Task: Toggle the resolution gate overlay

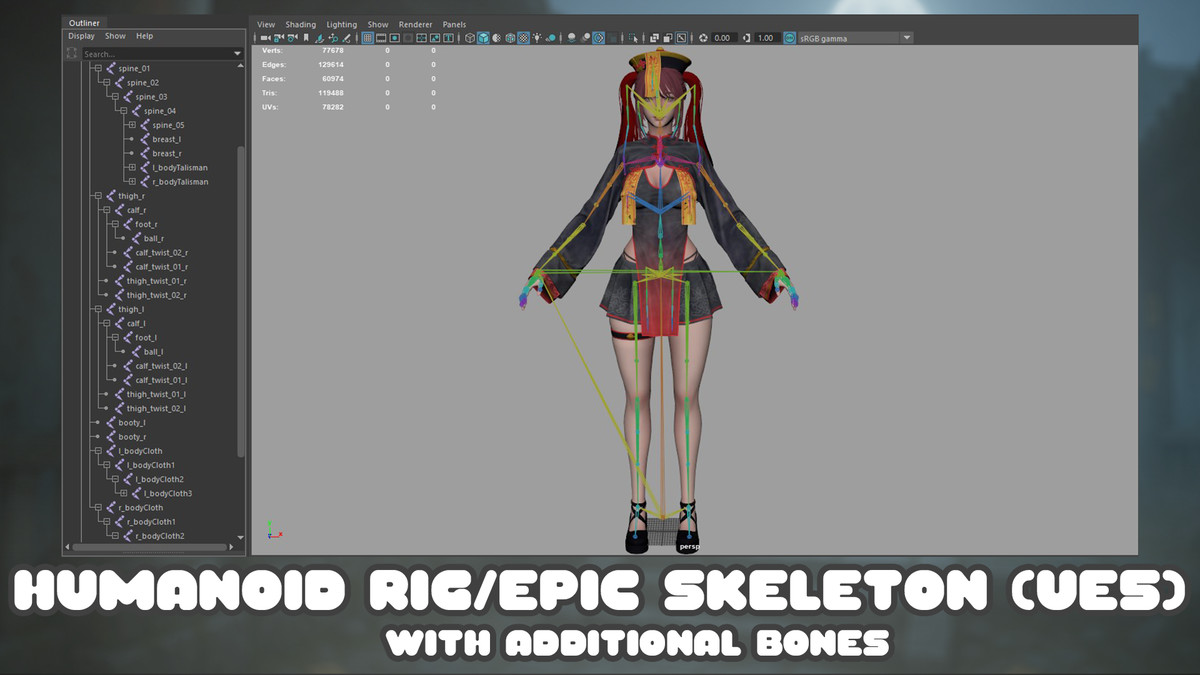Action: coord(395,38)
